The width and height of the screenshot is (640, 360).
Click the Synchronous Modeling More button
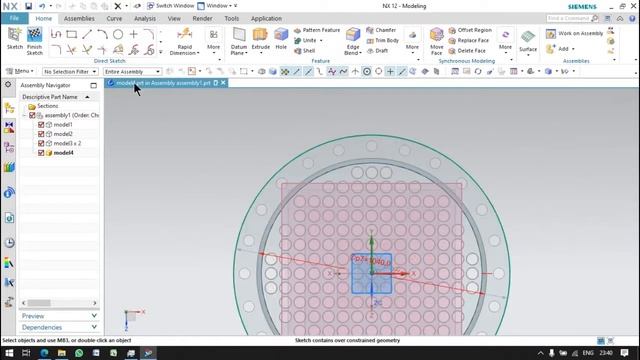tap(505, 40)
